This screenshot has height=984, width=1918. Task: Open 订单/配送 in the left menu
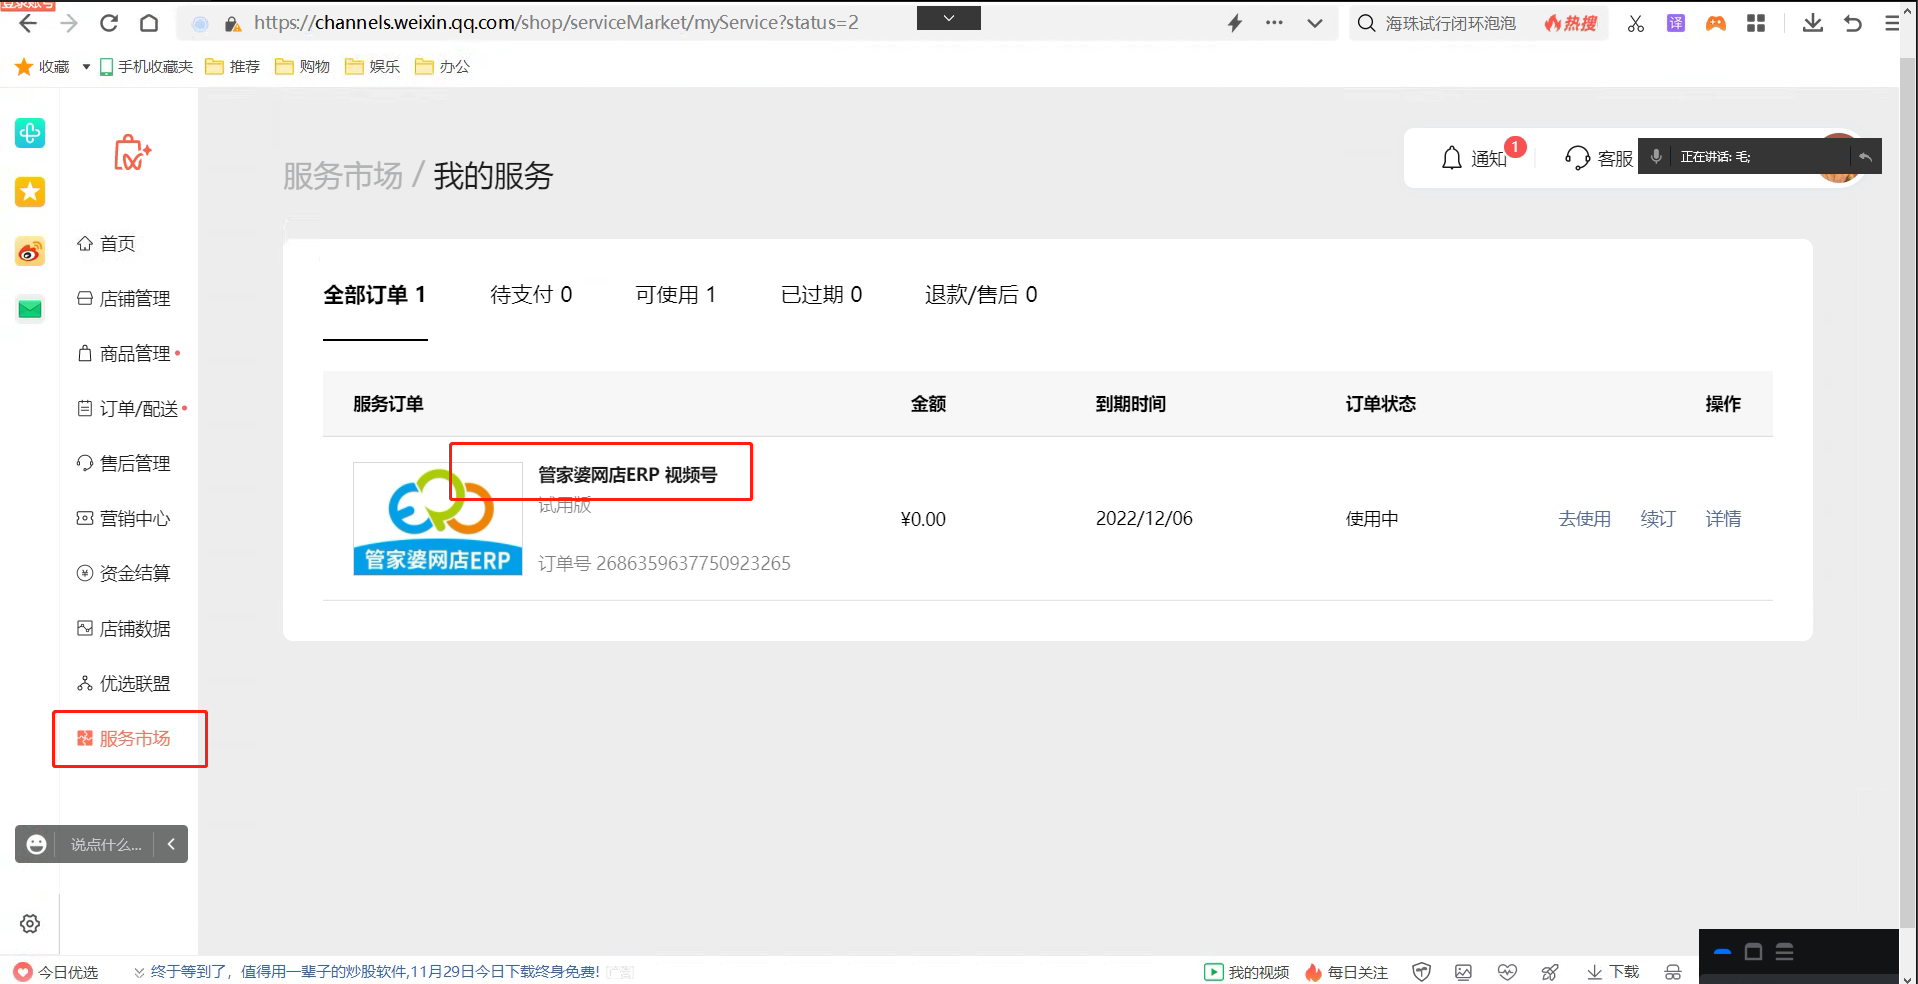point(128,408)
